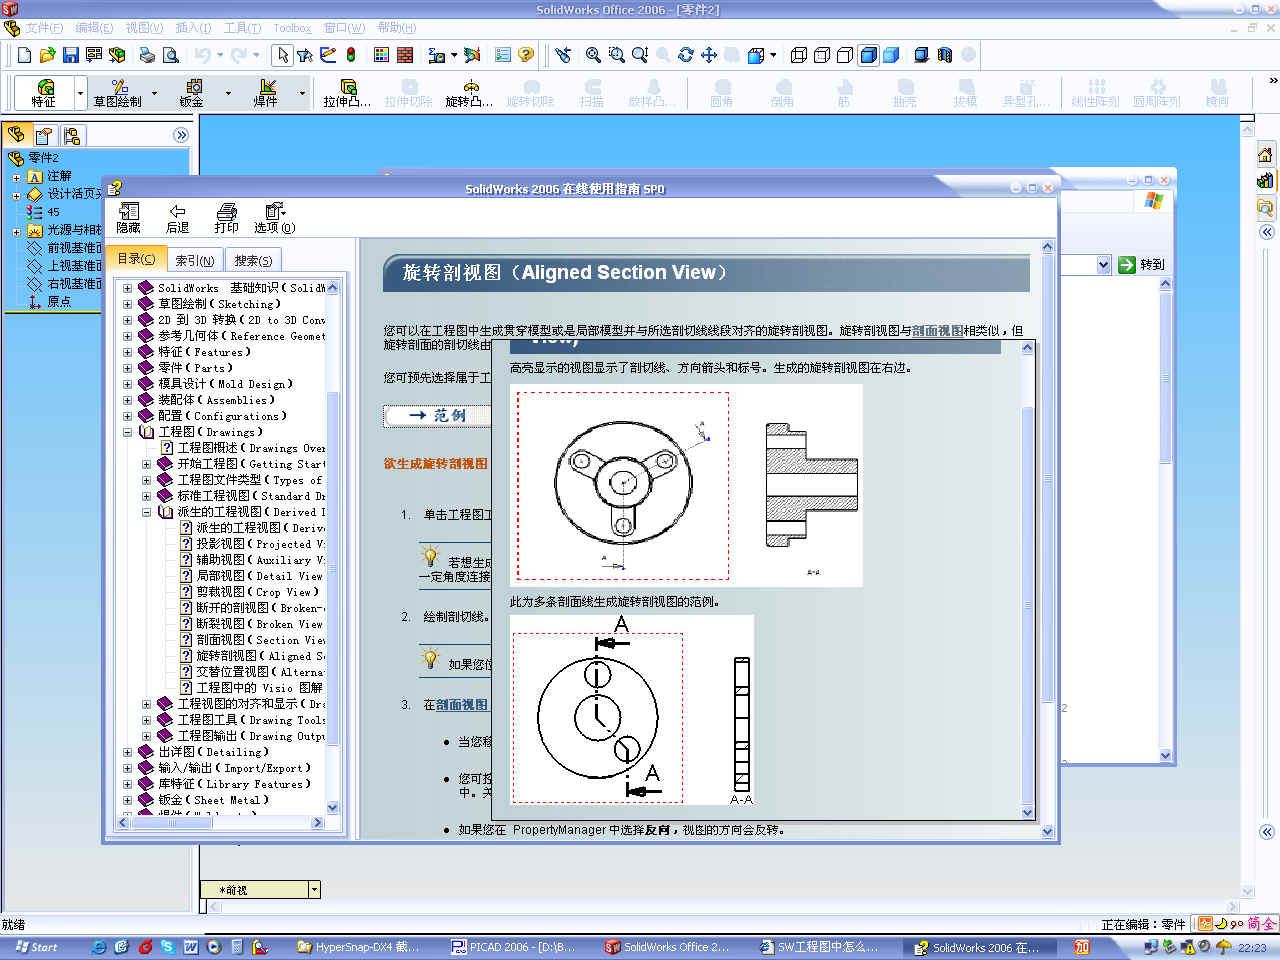Open the Sheet Metal (钣金) command tab

click(192, 93)
